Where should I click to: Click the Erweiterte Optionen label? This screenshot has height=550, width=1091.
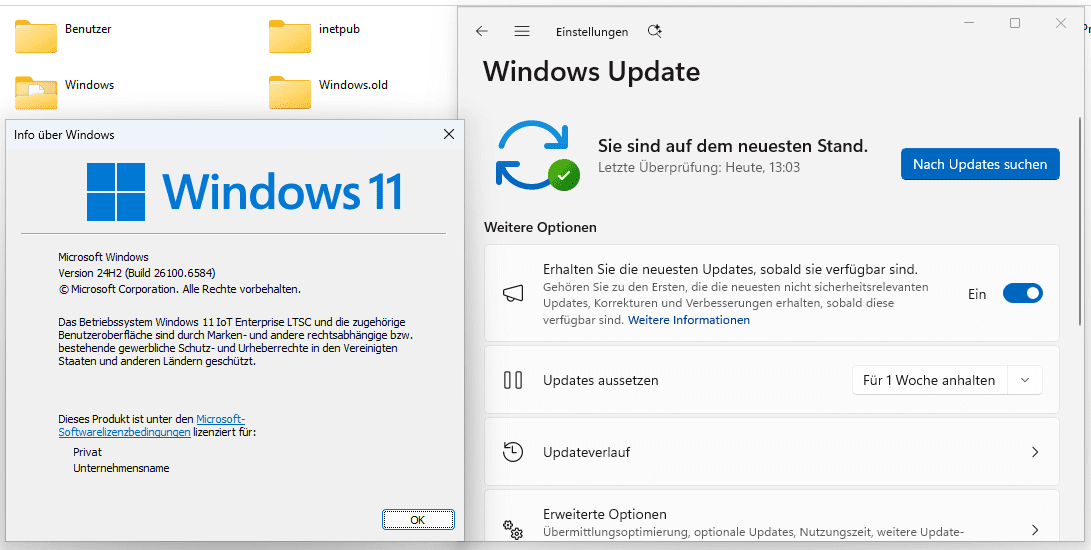(605, 514)
